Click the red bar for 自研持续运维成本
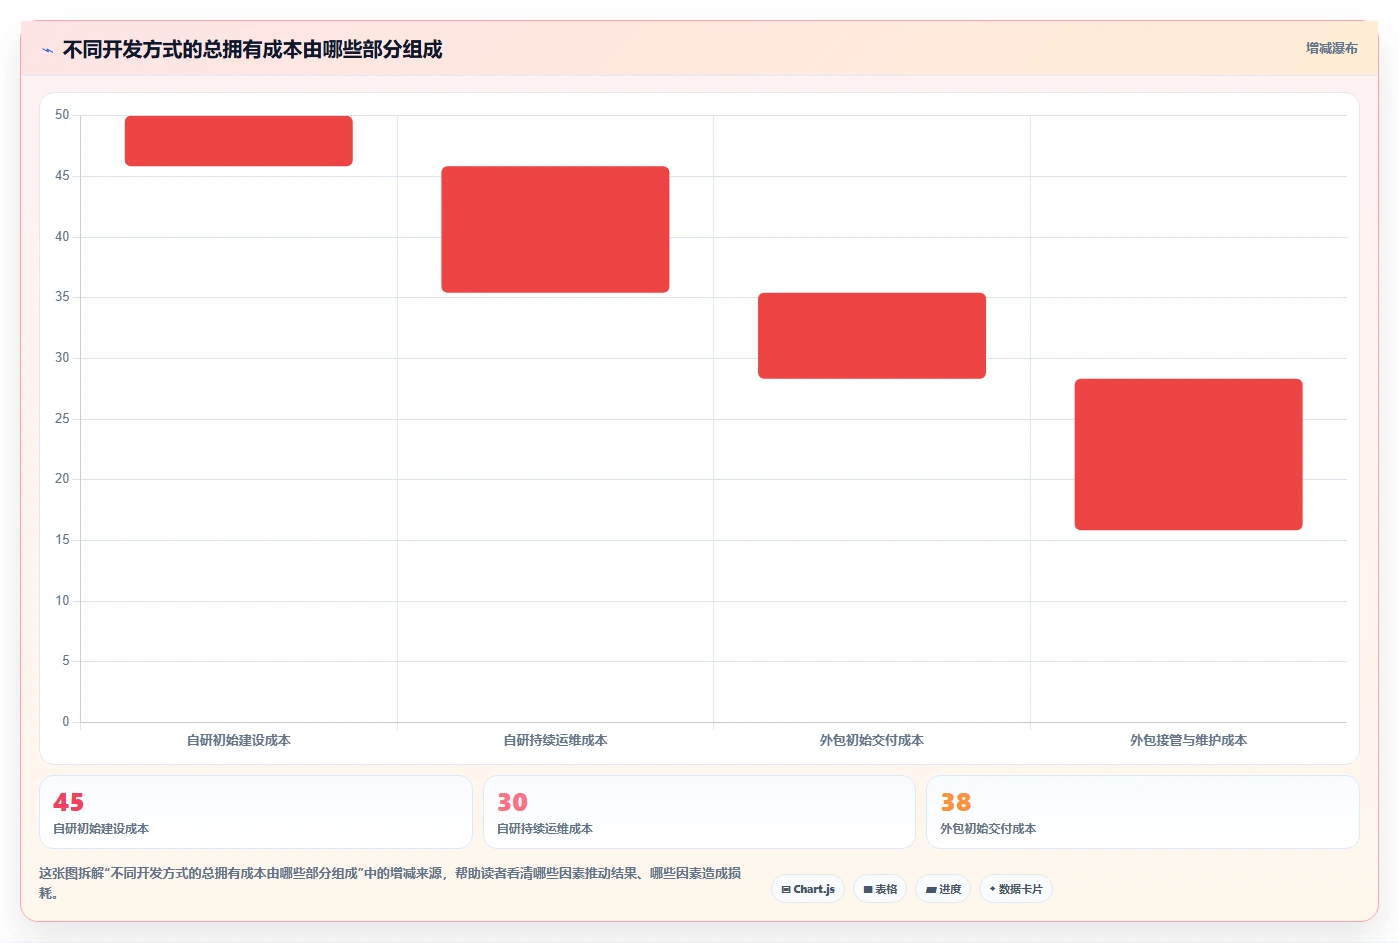 (x=555, y=229)
